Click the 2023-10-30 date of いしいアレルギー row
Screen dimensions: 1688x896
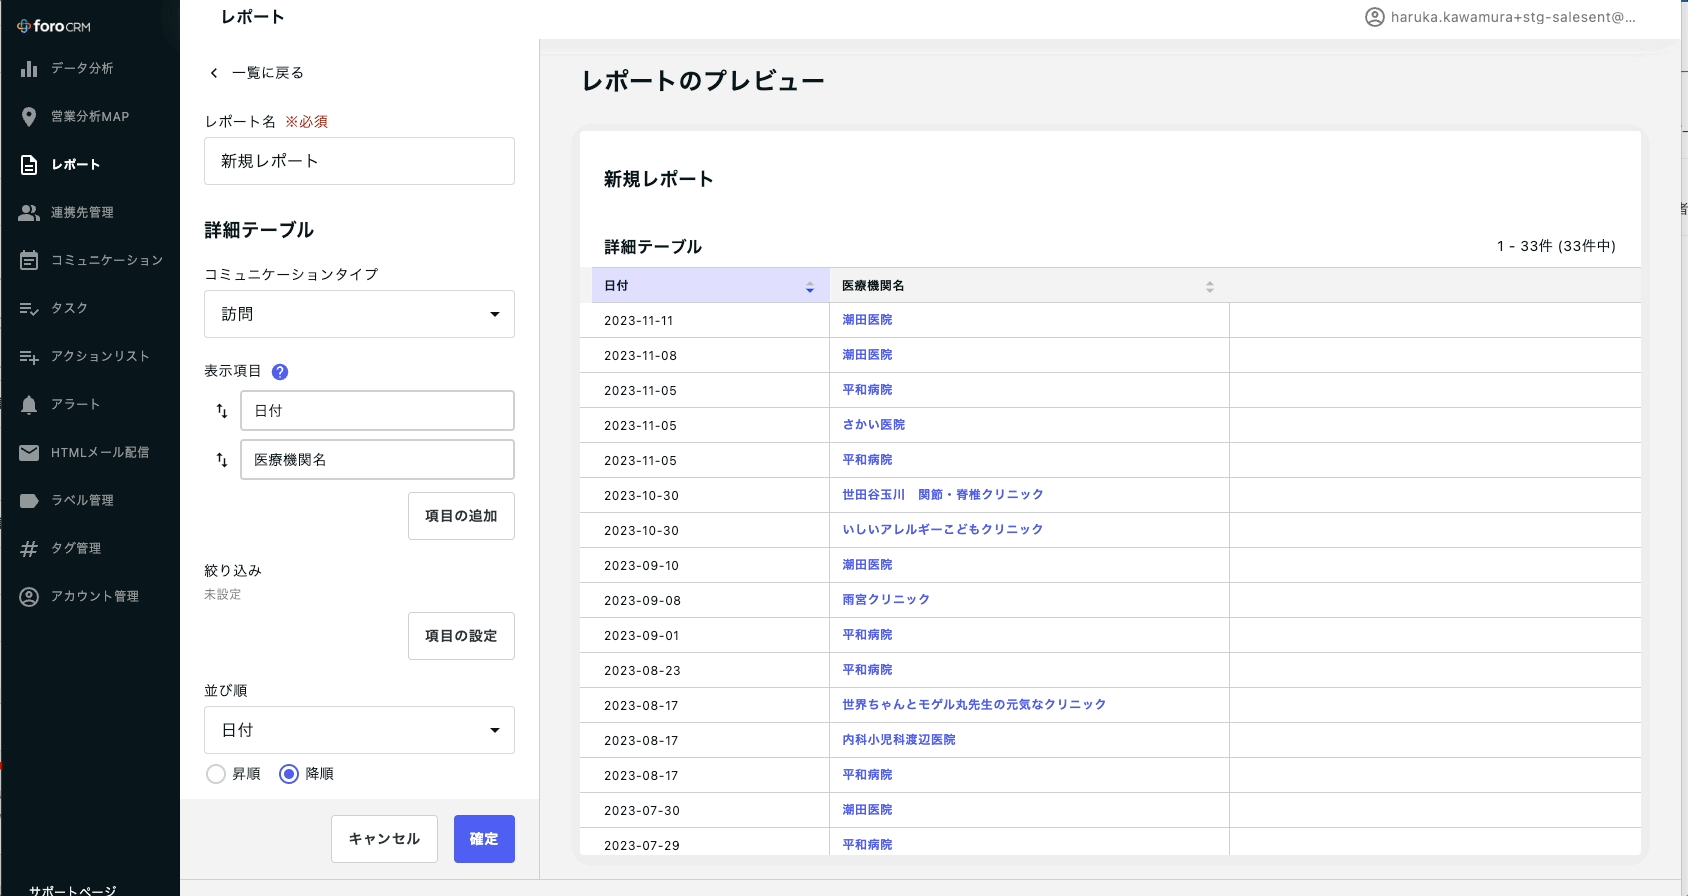coord(641,531)
